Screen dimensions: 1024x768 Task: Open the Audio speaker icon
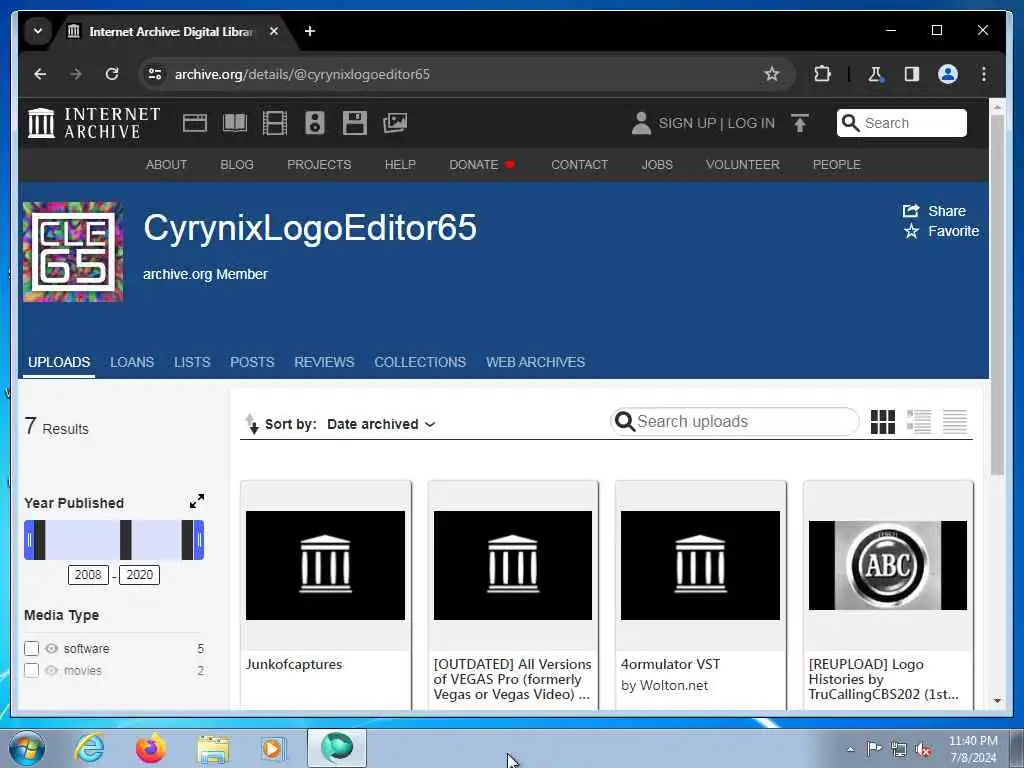point(315,123)
